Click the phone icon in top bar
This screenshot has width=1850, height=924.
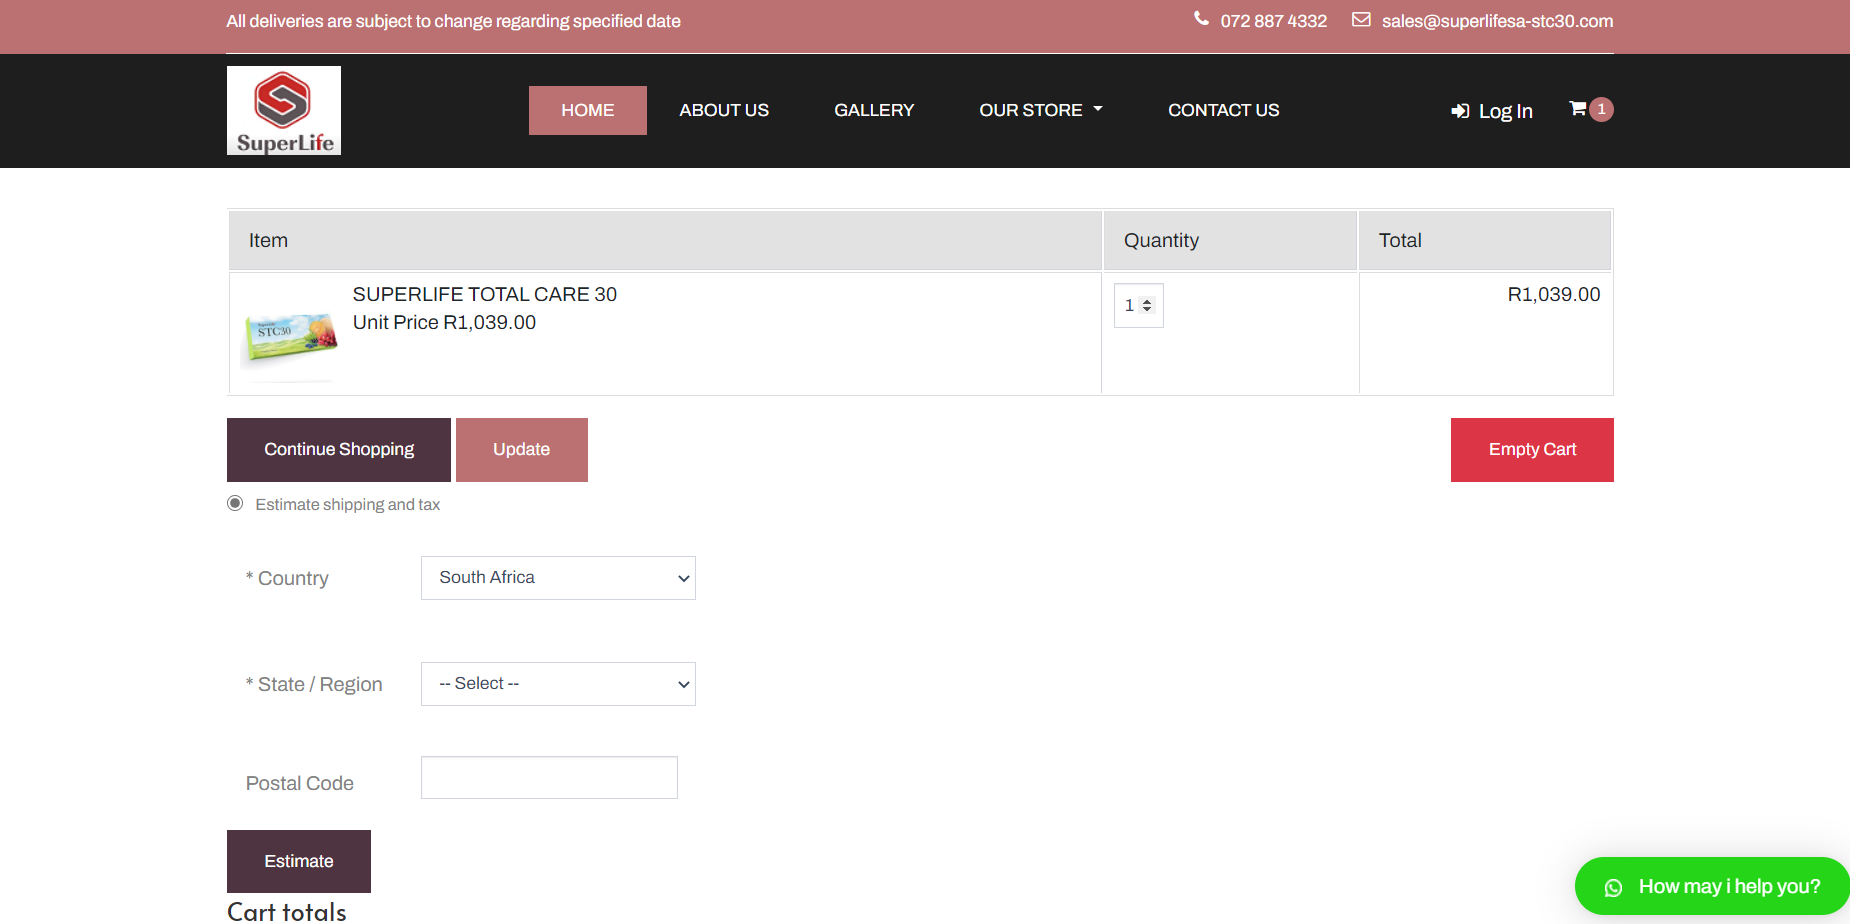[x=1201, y=19]
